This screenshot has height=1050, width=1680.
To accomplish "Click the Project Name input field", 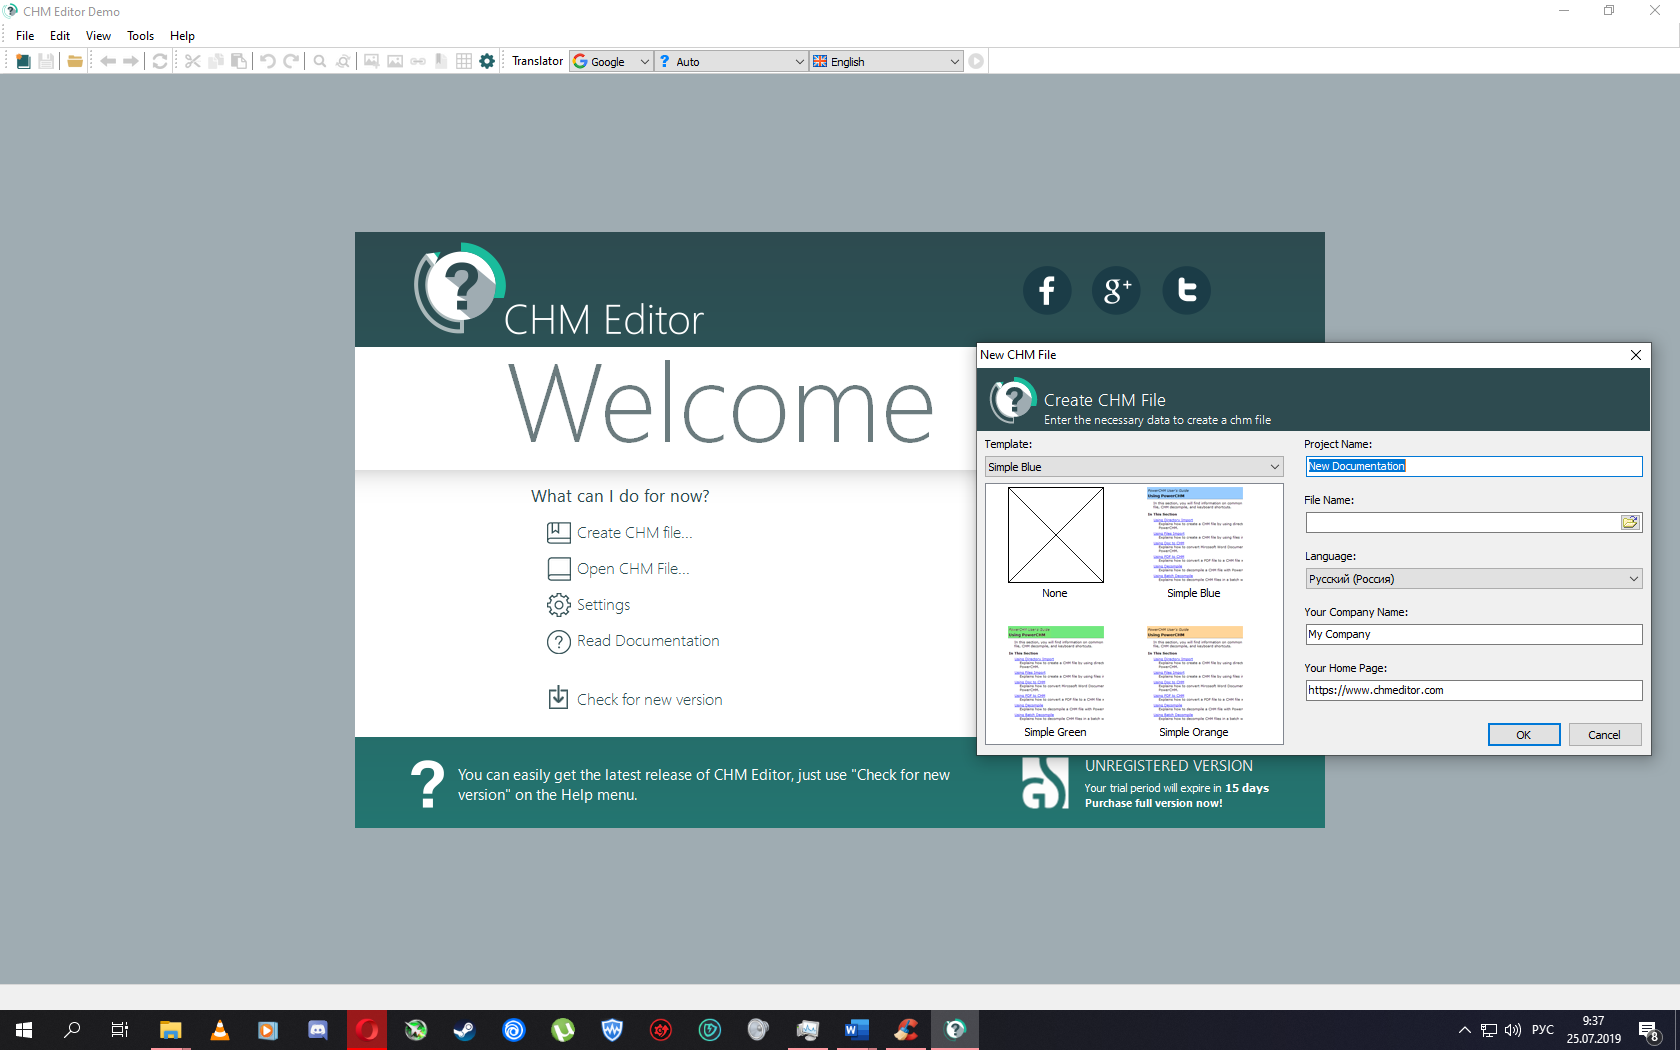I will [x=1474, y=466].
